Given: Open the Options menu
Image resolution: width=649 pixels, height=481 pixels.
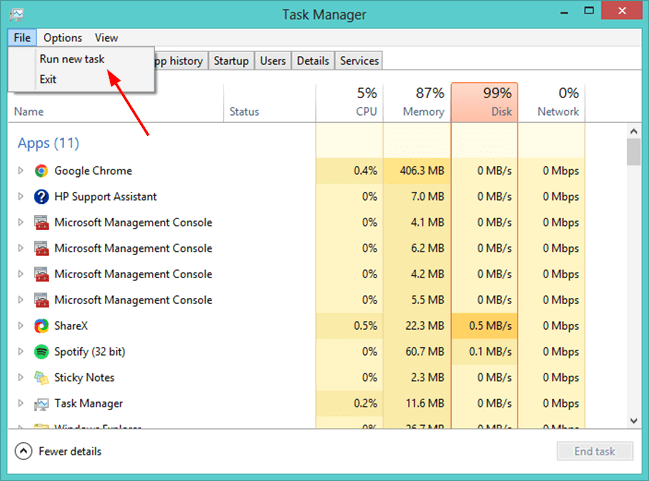Looking at the screenshot, I should point(63,38).
